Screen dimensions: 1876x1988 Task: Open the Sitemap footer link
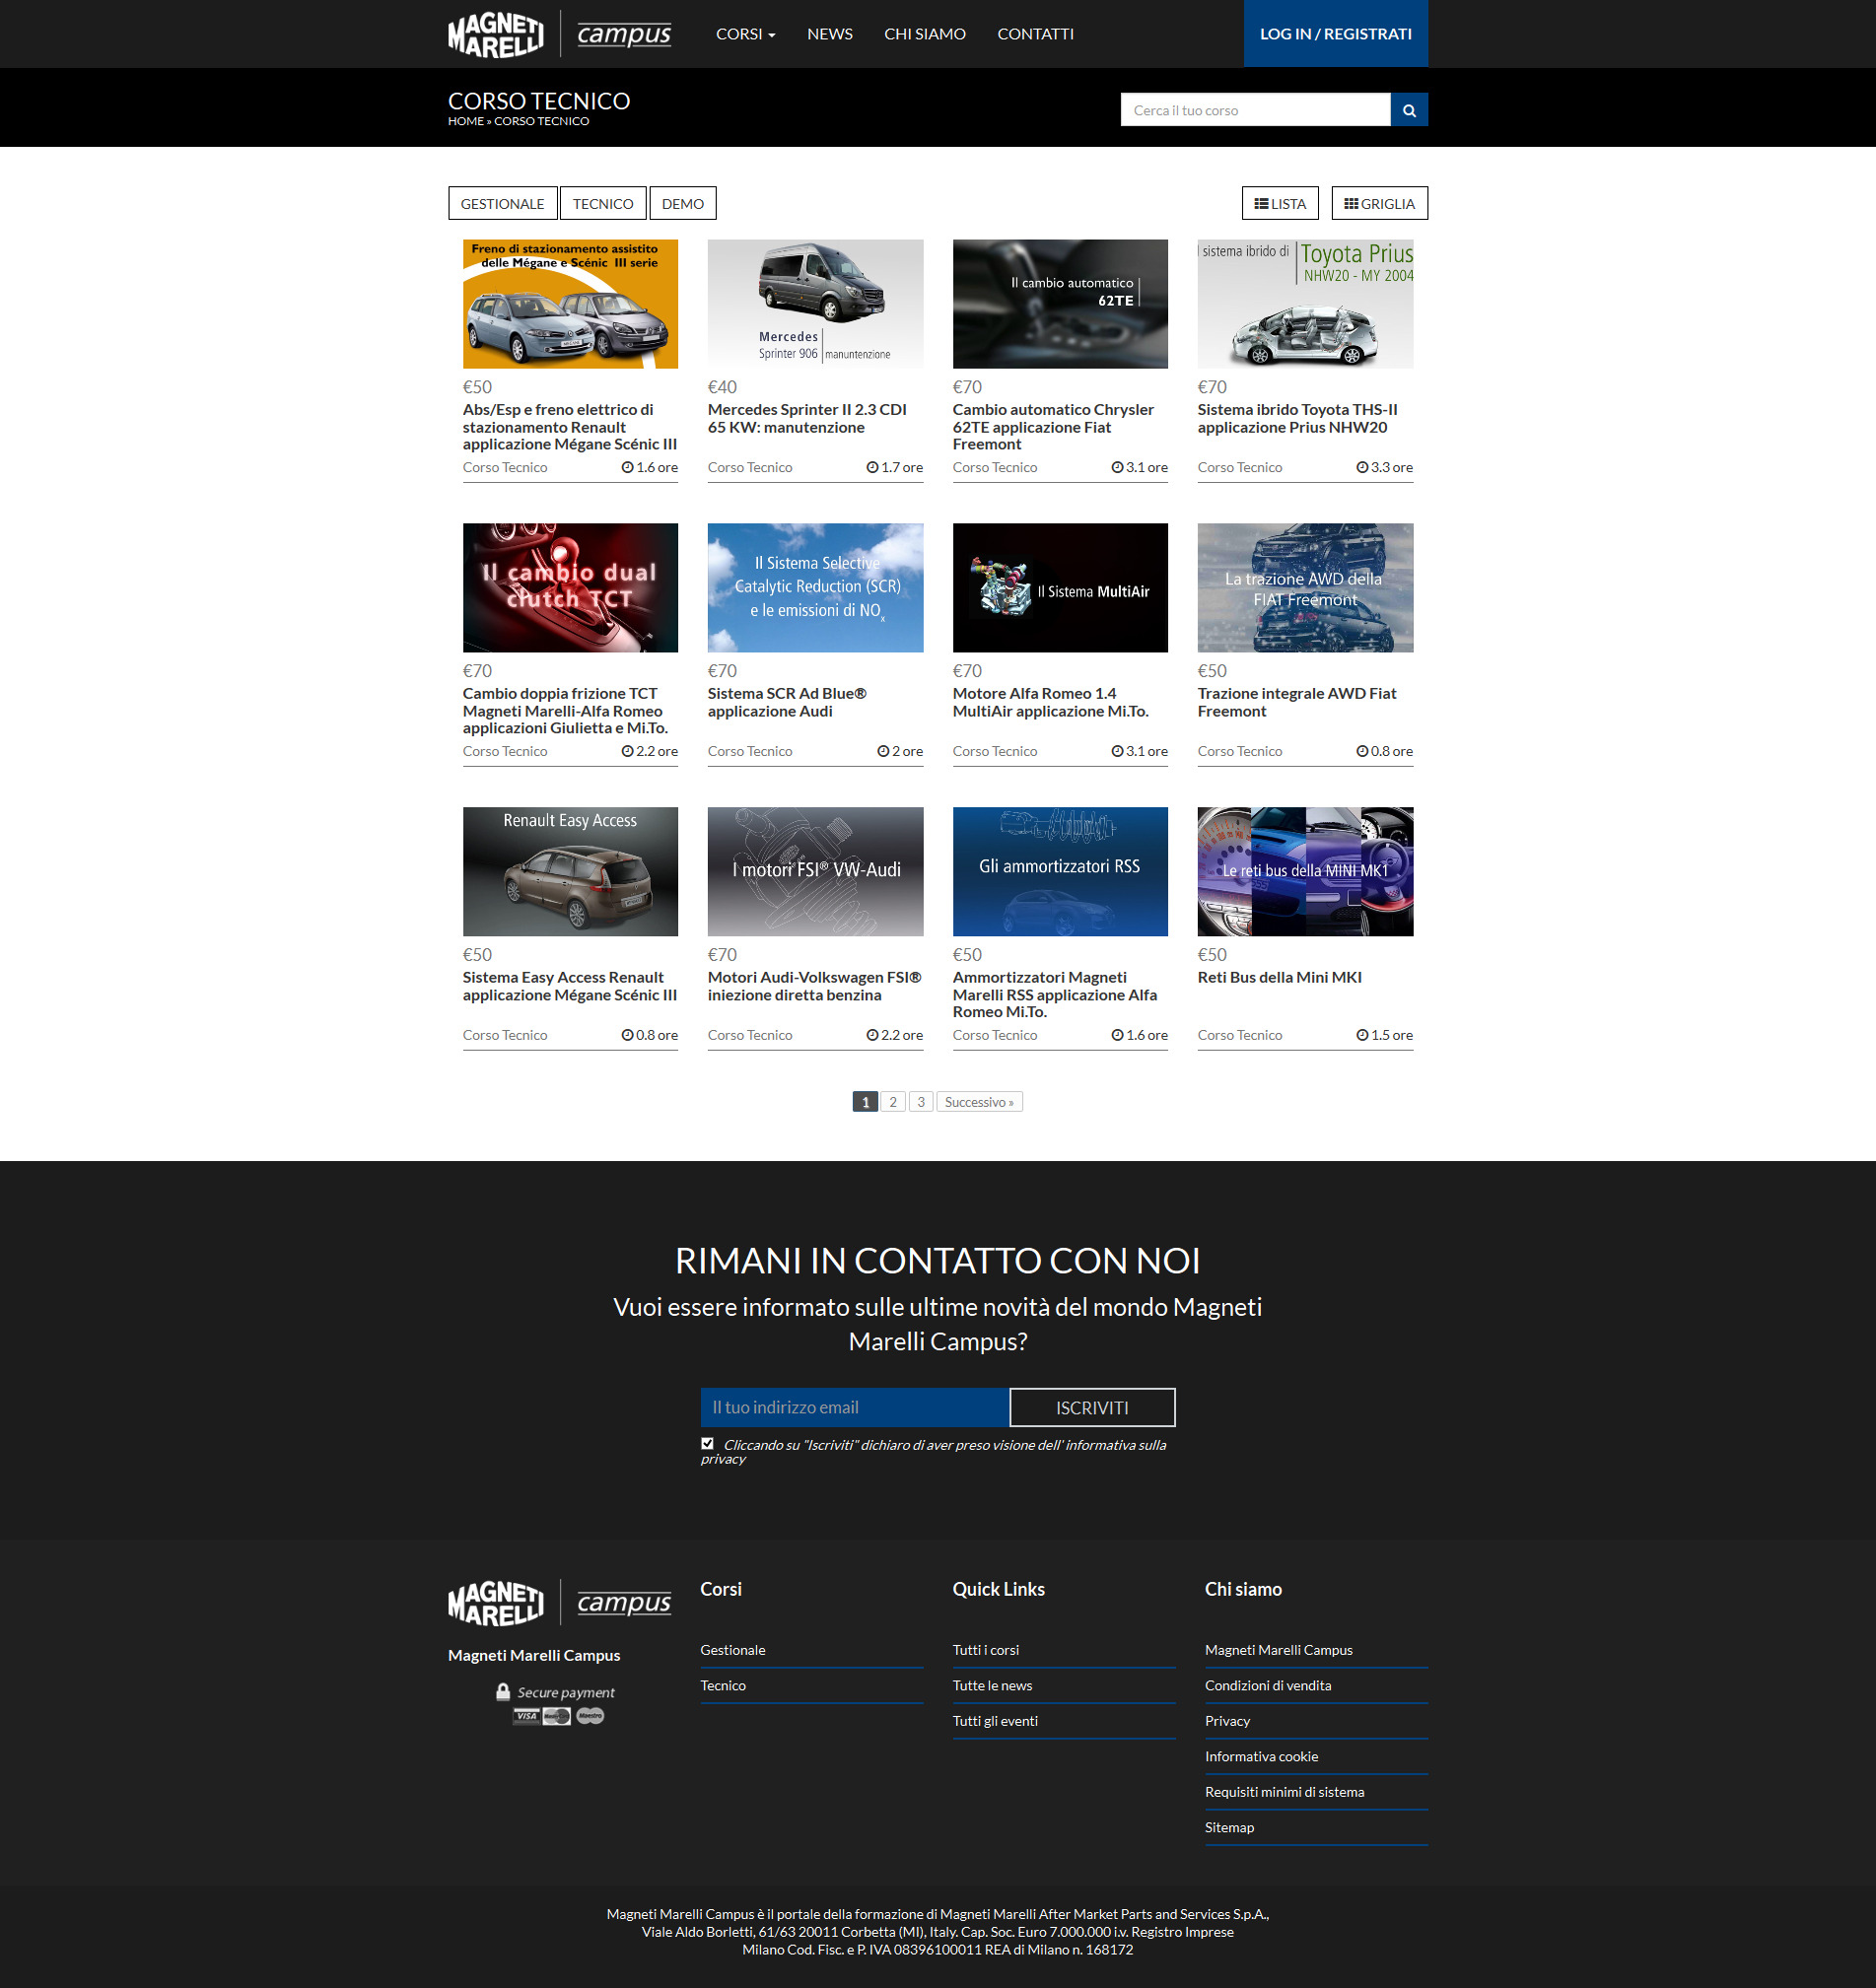coord(1229,1827)
